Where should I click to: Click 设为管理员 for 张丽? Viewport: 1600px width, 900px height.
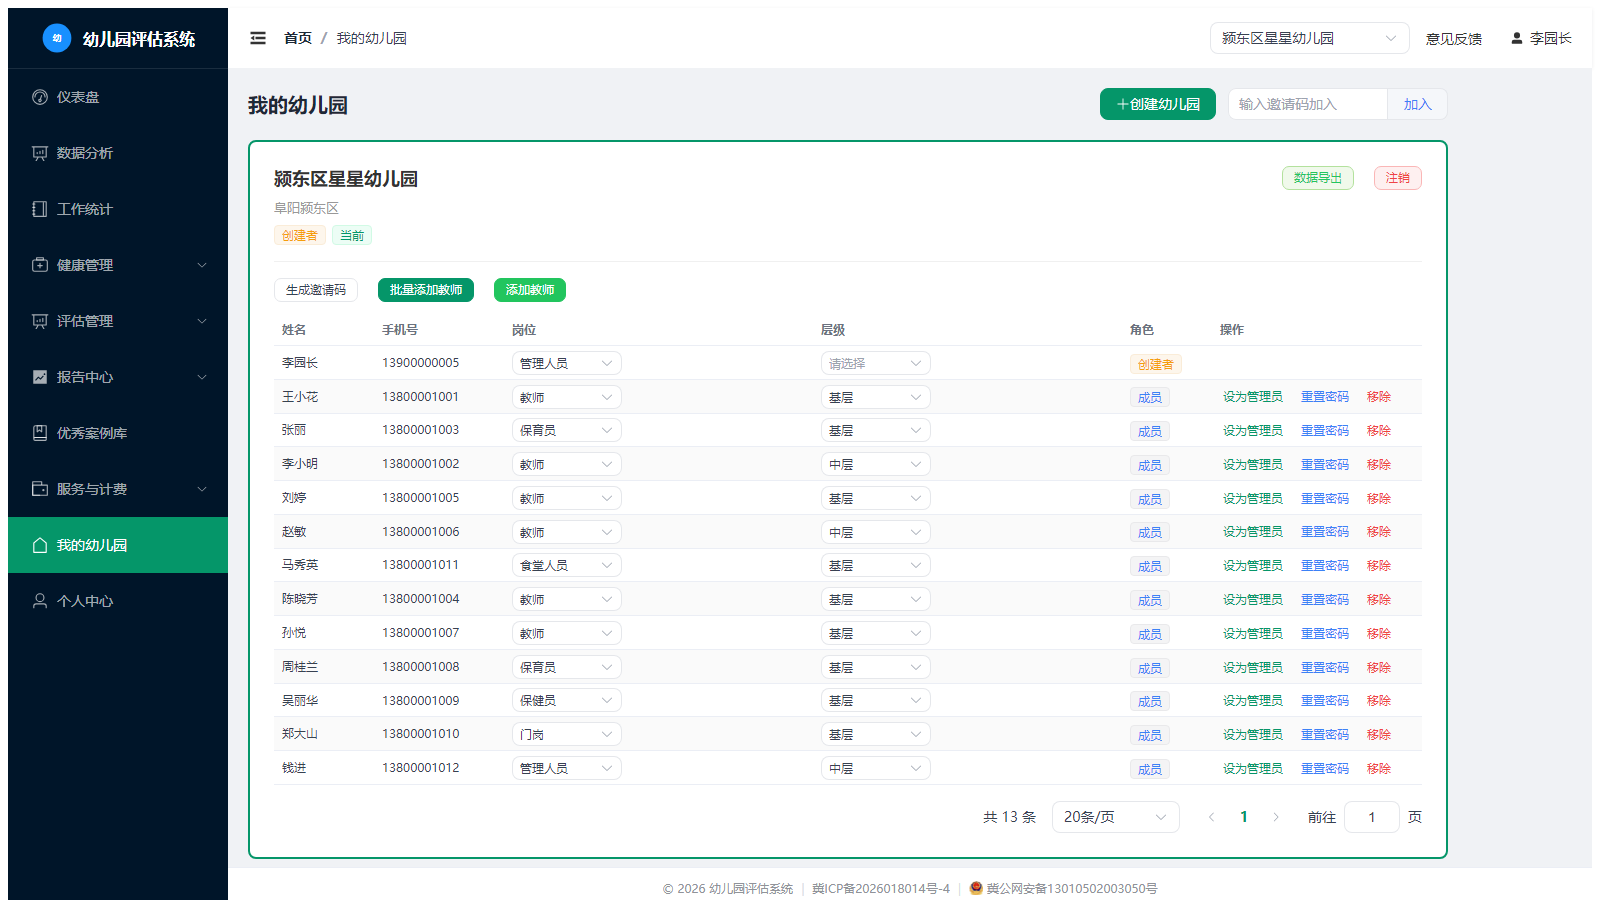tap(1252, 430)
